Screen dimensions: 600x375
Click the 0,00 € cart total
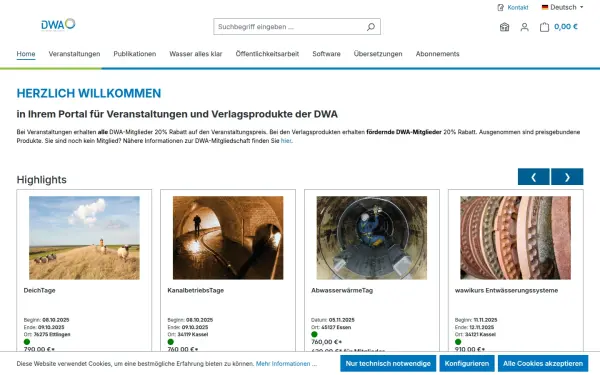[x=566, y=27]
